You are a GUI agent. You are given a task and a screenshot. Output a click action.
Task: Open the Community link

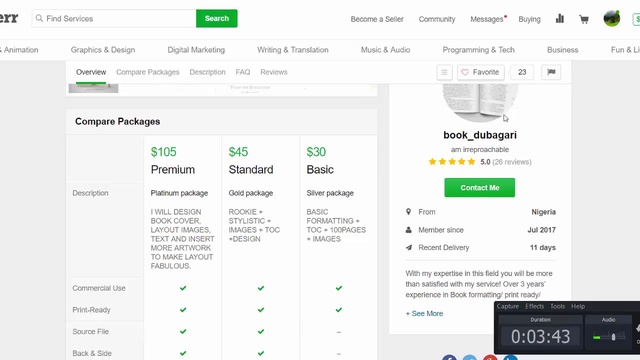pyautogui.click(x=437, y=19)
